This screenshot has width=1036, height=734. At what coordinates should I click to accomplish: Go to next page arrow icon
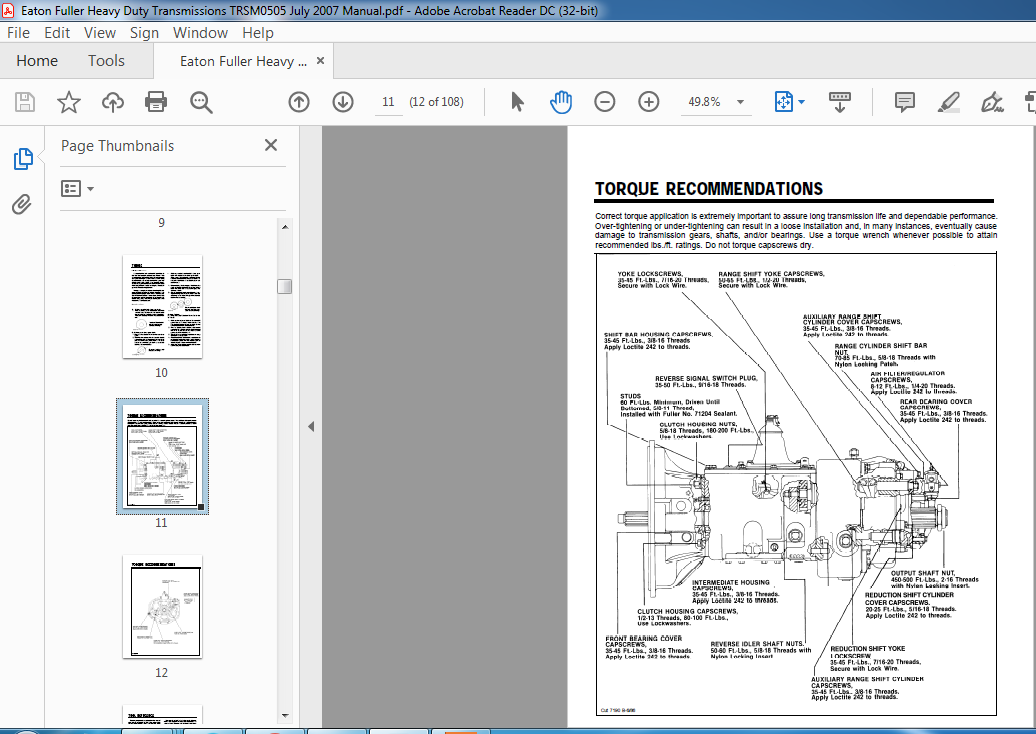point(343,102)
